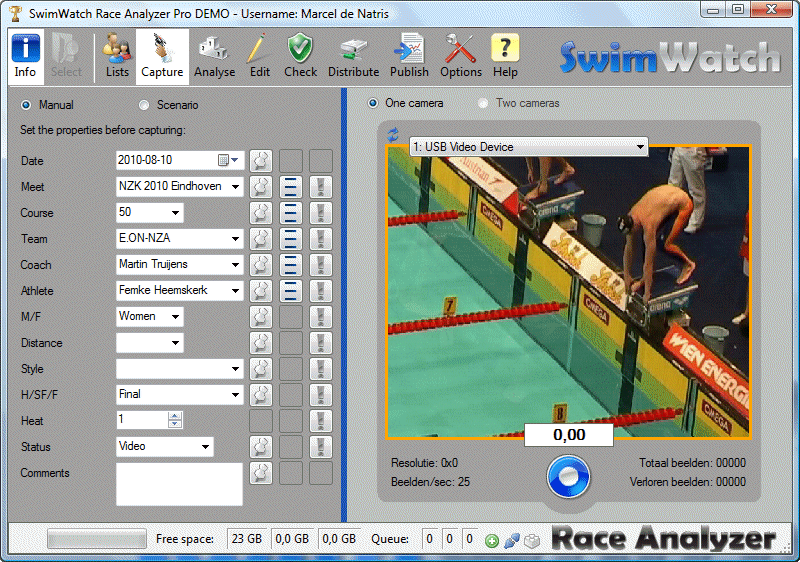Click the exclamation icon in Heat row
Viewport: 800px width, 562px height.
[x=321, y=421]
